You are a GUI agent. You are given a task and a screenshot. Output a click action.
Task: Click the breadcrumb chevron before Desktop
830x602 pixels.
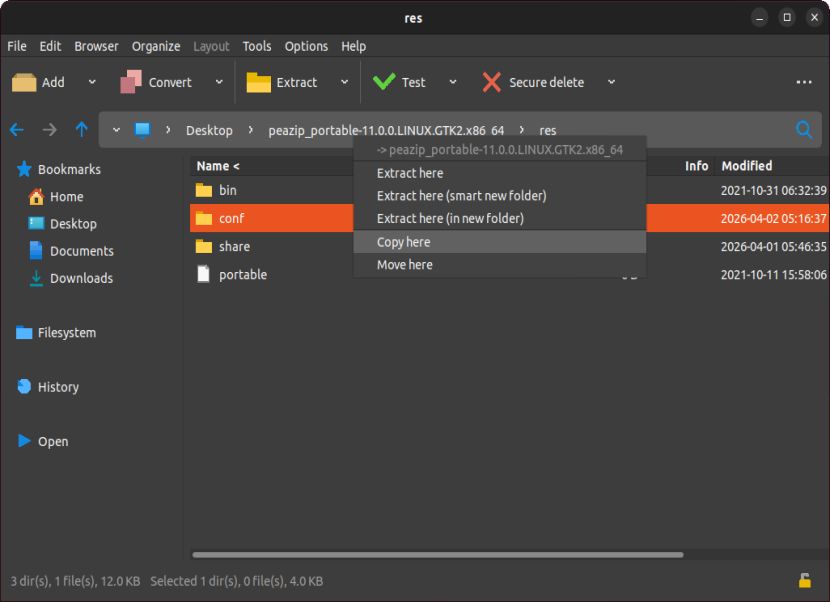168,130
